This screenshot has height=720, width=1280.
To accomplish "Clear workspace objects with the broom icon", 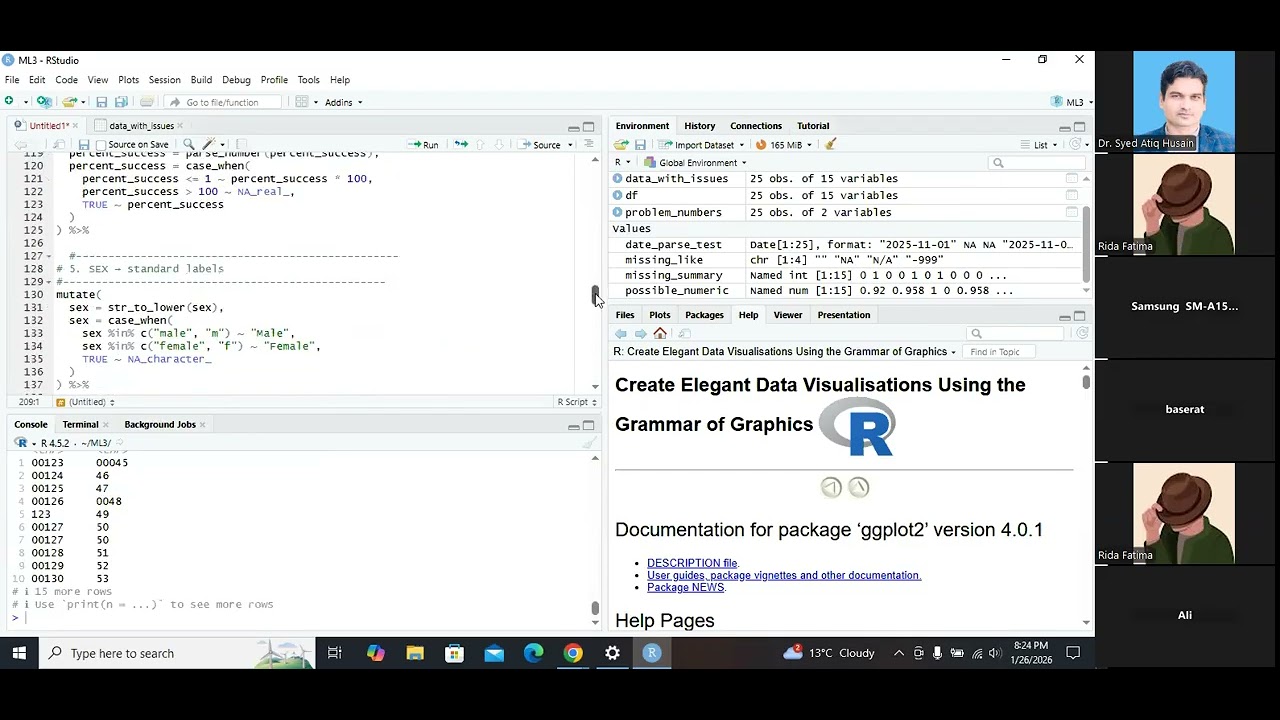I will pyautogui.click(x=830, y=145).
